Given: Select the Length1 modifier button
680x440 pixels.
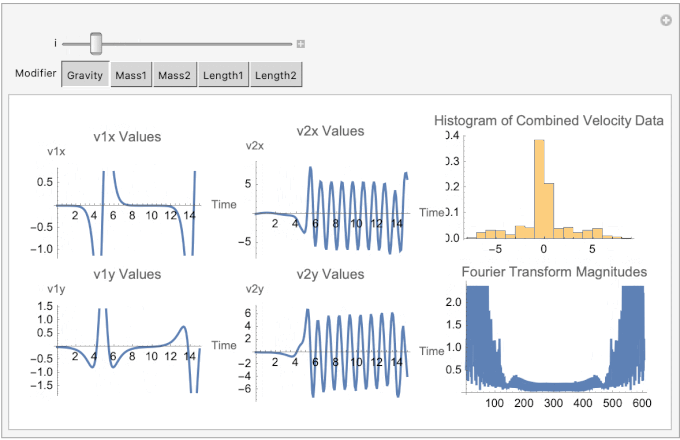Looking at the screenshot, I should point(223,75).
